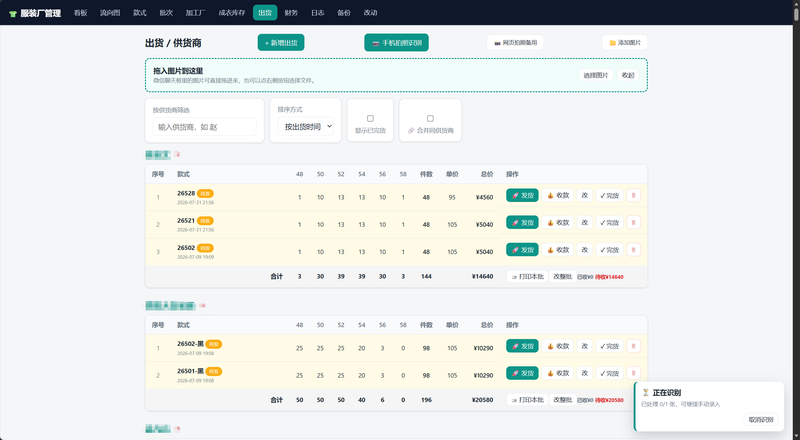Open the 备份 tab

(x=344, y=13)
